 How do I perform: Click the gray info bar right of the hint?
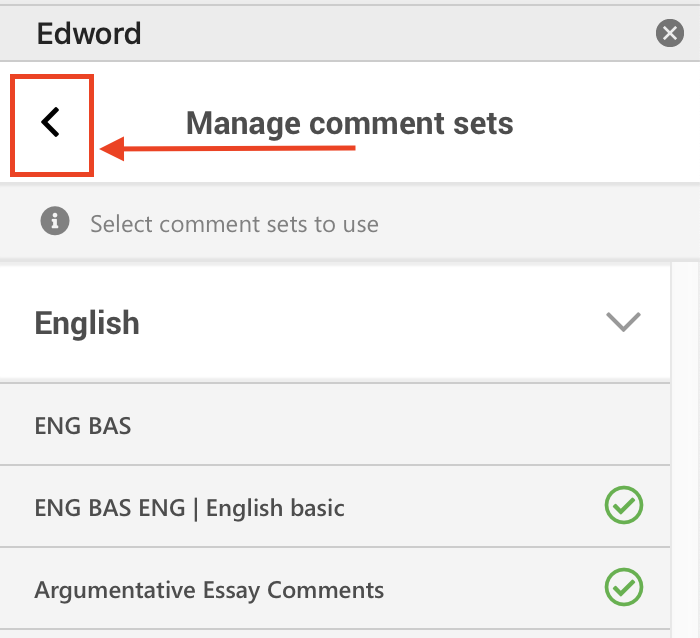point(540,223)
